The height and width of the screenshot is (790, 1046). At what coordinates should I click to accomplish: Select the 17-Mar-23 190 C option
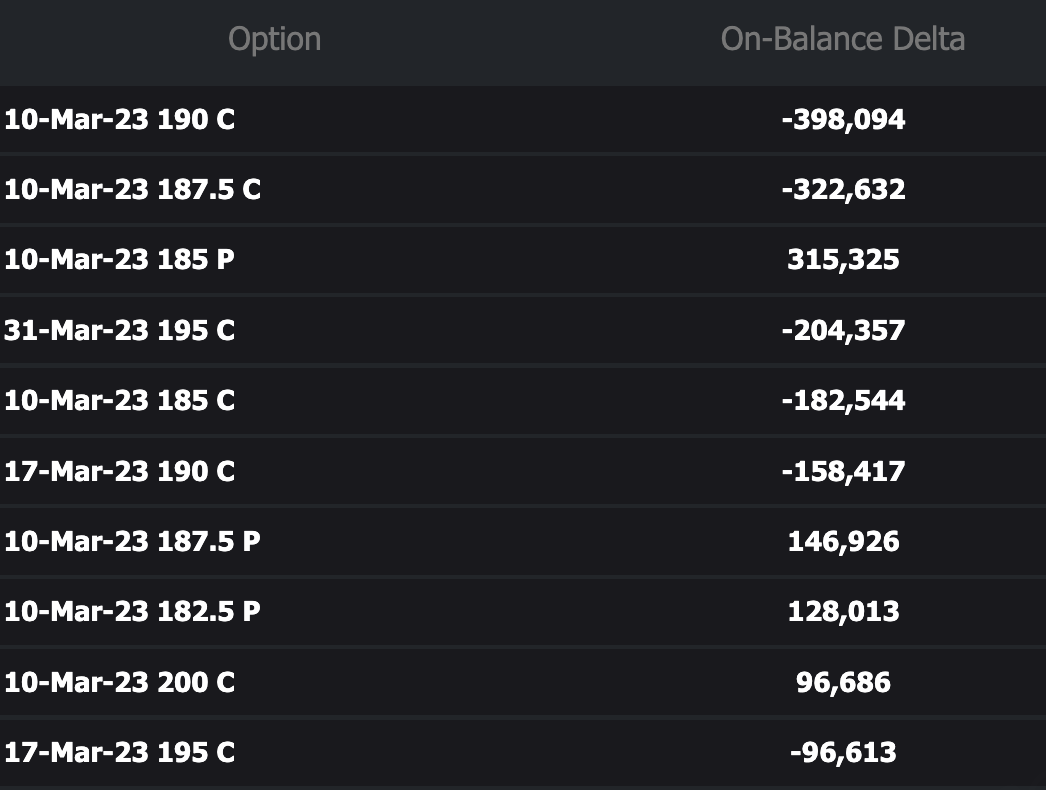click(120, 471)
